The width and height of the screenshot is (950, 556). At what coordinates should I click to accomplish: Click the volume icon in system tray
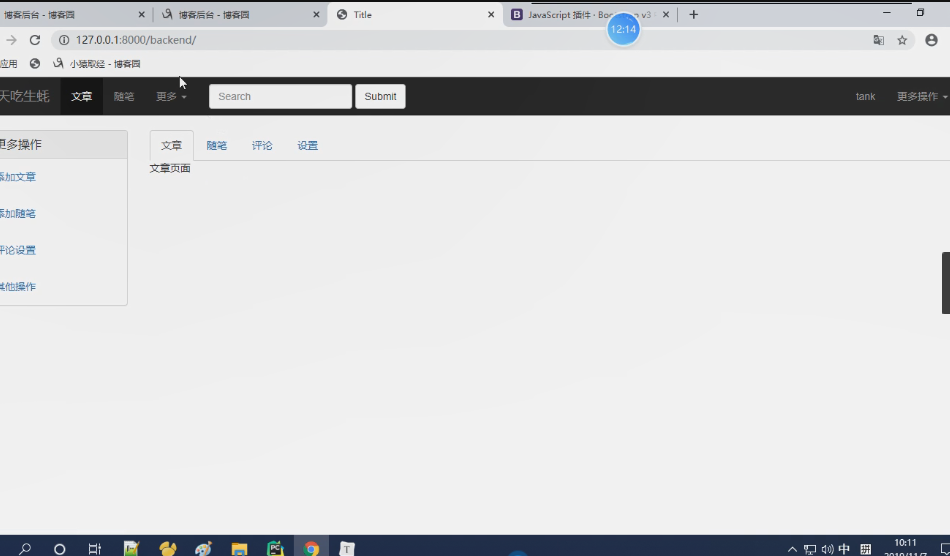click(x=828, y=549)
